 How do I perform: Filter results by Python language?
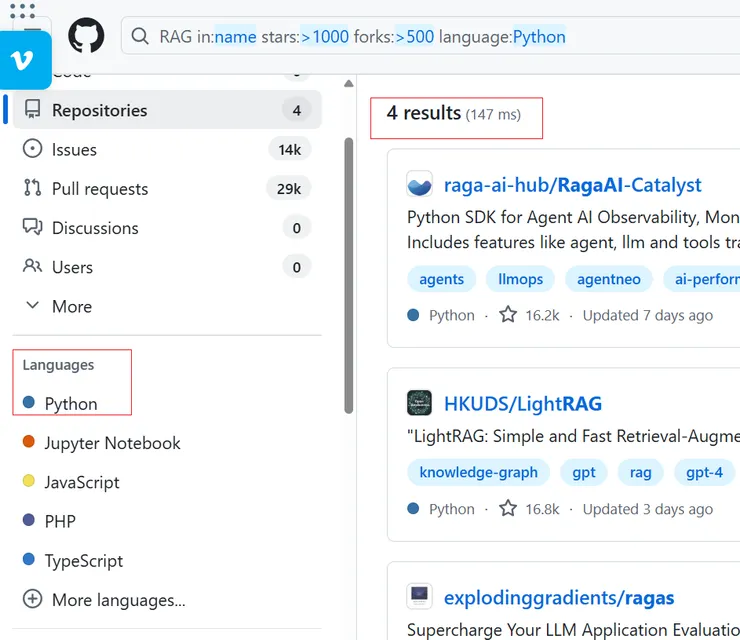(70, 404)
